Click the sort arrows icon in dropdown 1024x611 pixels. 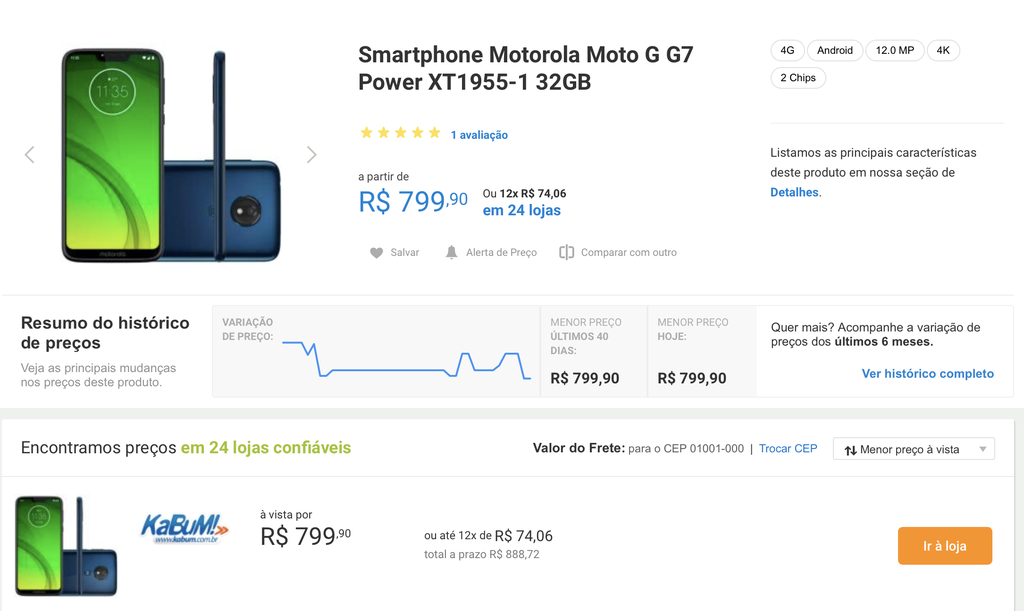tap(850, 450)
